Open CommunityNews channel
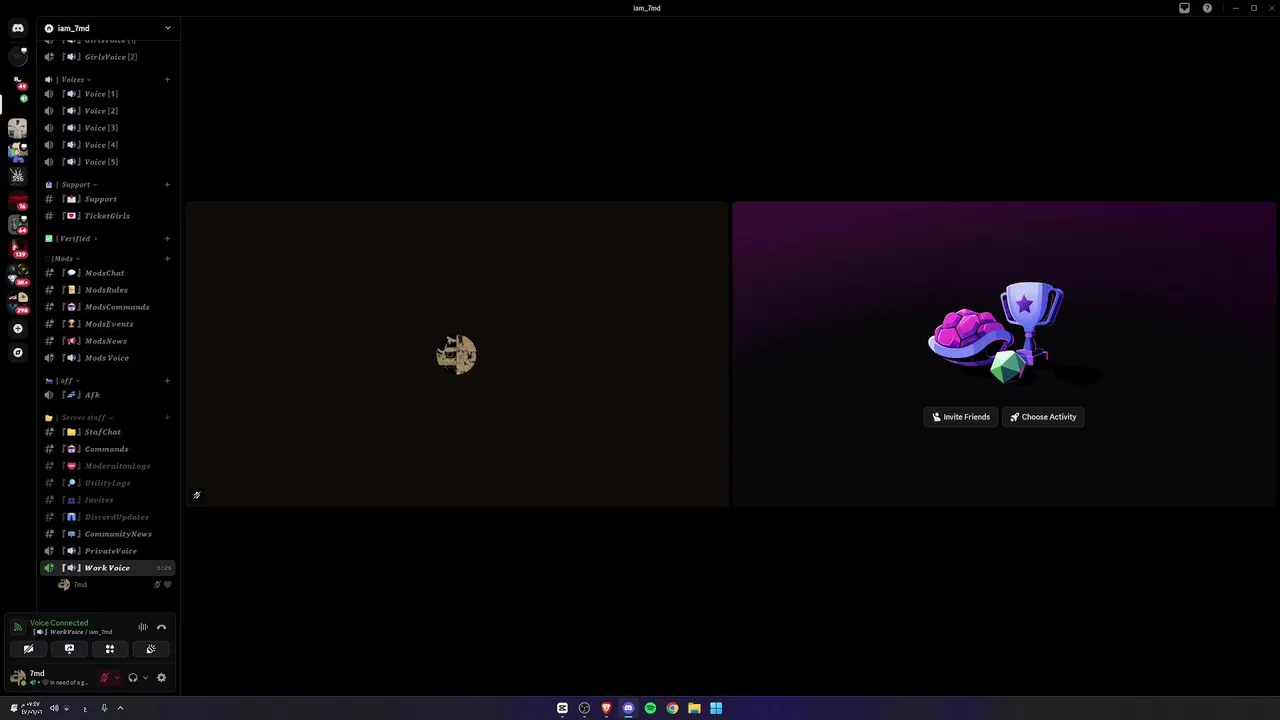The width and height of the screenshot is (1280, 720). (108, 534)
